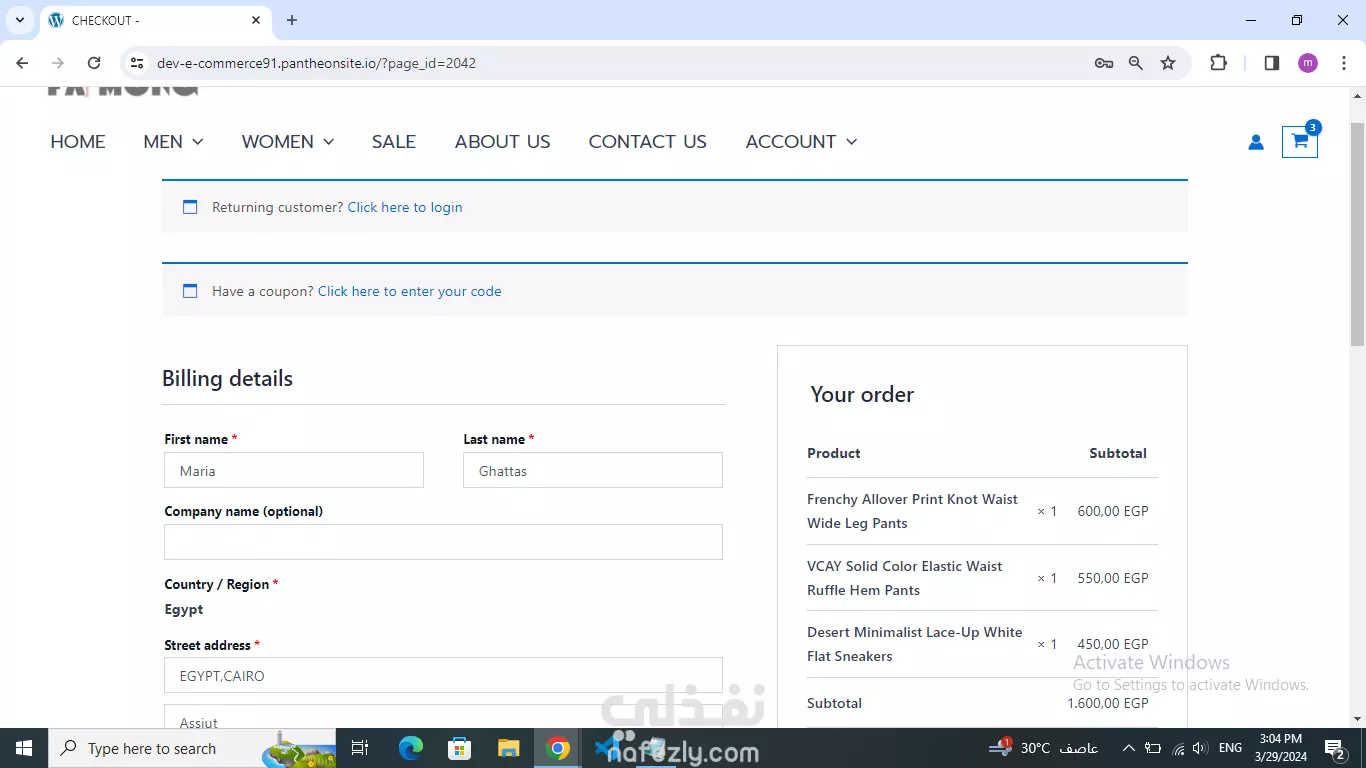
Task: Click the taskbar clock showing 3:04 PM
Action: click(x=1281, y=748)
